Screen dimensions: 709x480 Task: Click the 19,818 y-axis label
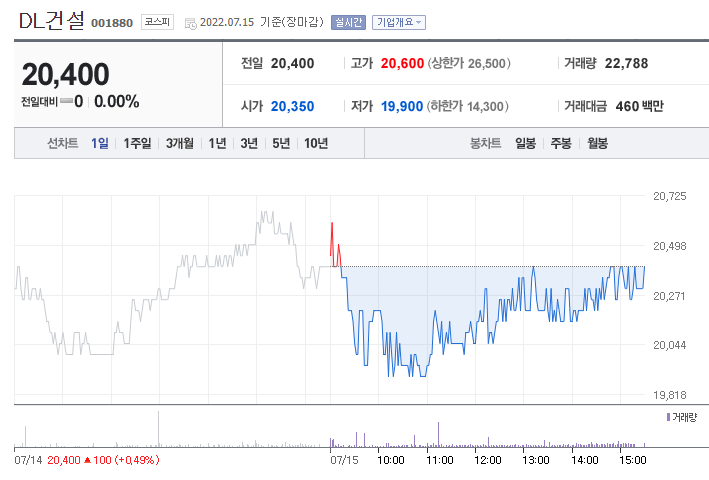(670, 395)
